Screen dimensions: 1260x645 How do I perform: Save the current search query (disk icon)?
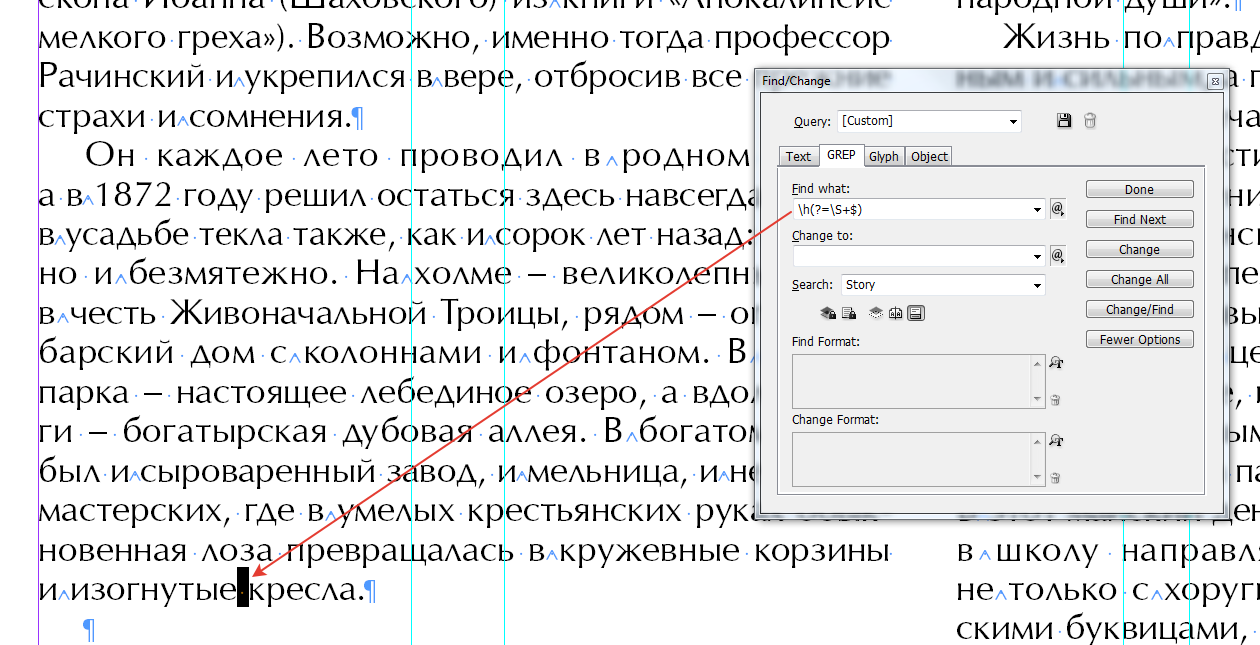click(1064, 120)
